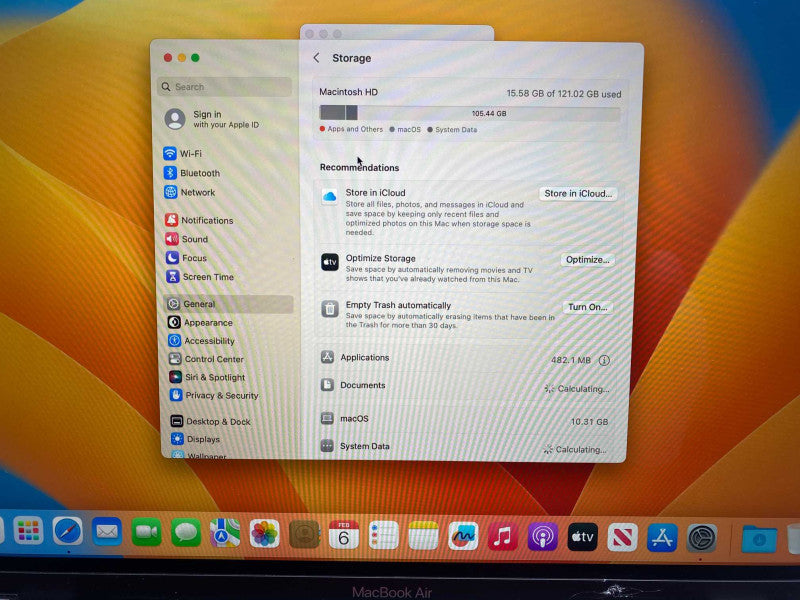Open Freeform from the Dock
This screenshot has width=800, height=600.
click(x=463, y=536)
